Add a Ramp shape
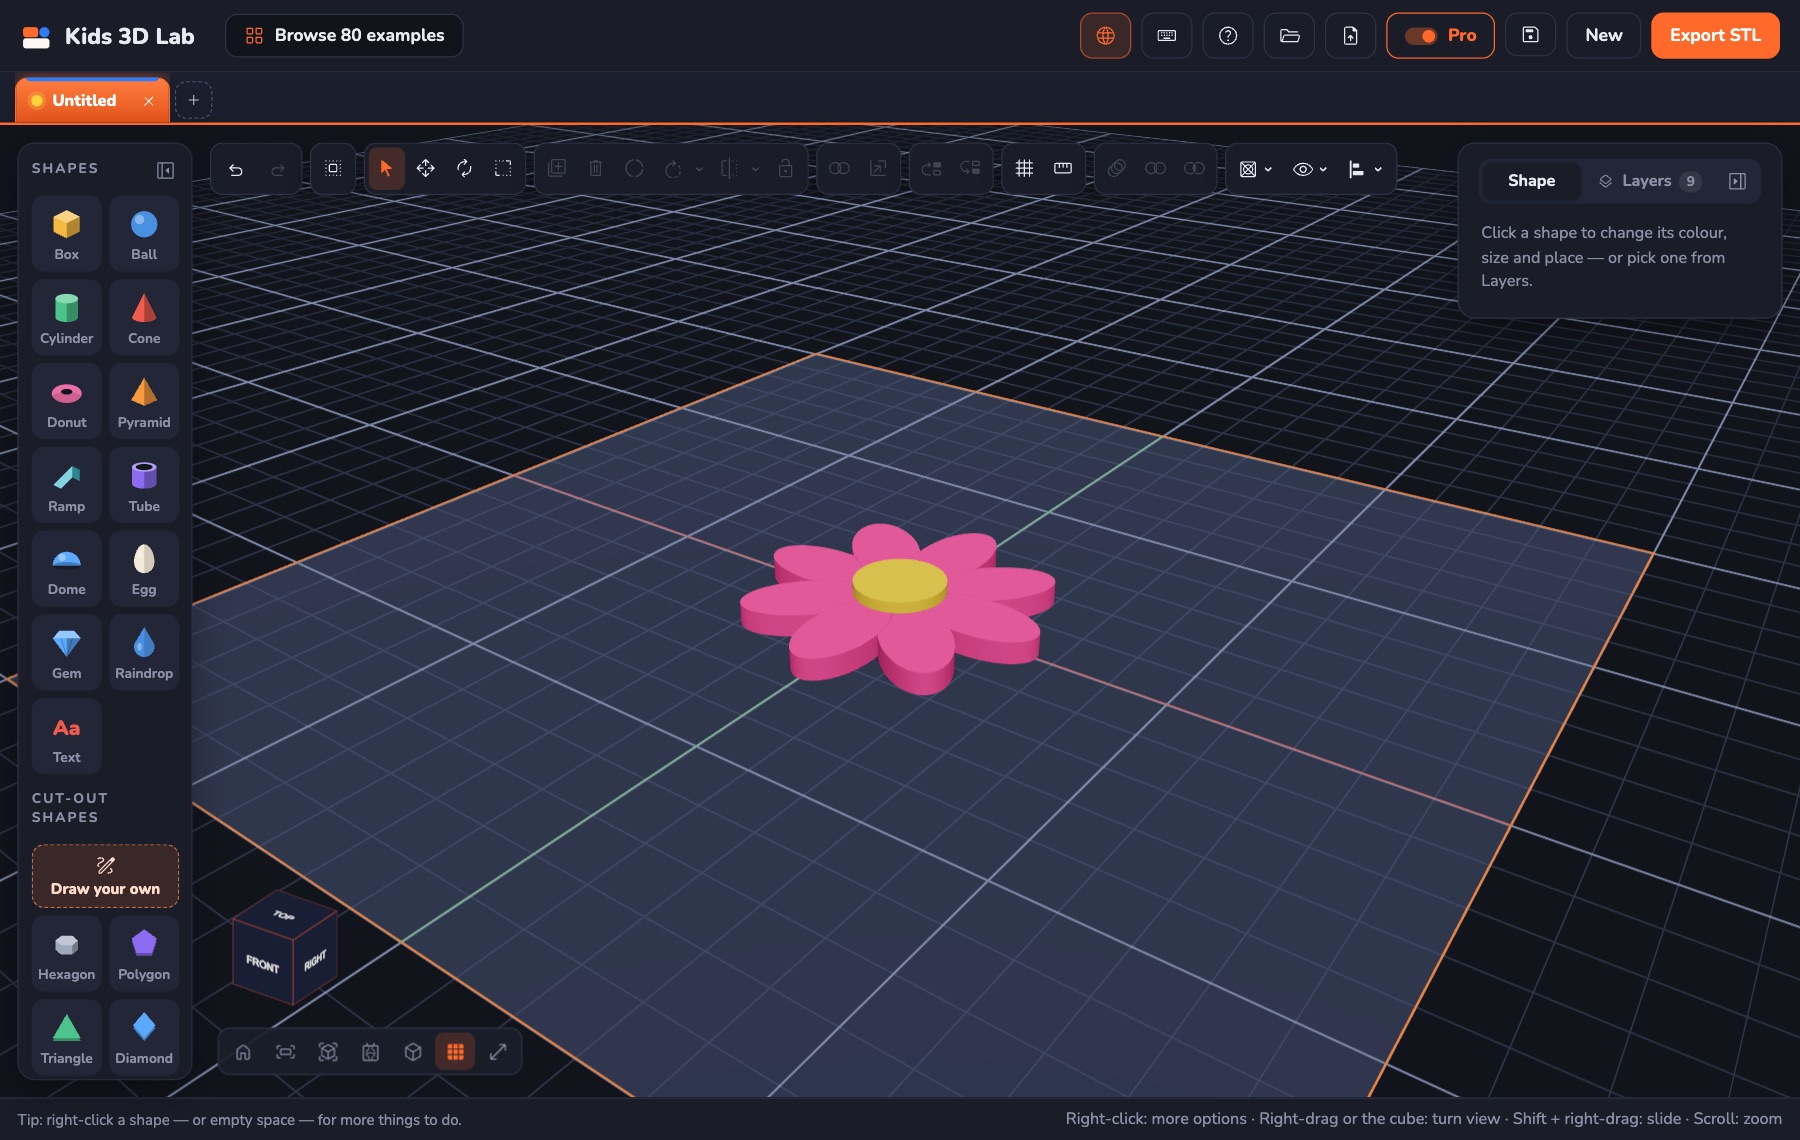This screenshot has width=1800, height=1140. coord(66,486)
